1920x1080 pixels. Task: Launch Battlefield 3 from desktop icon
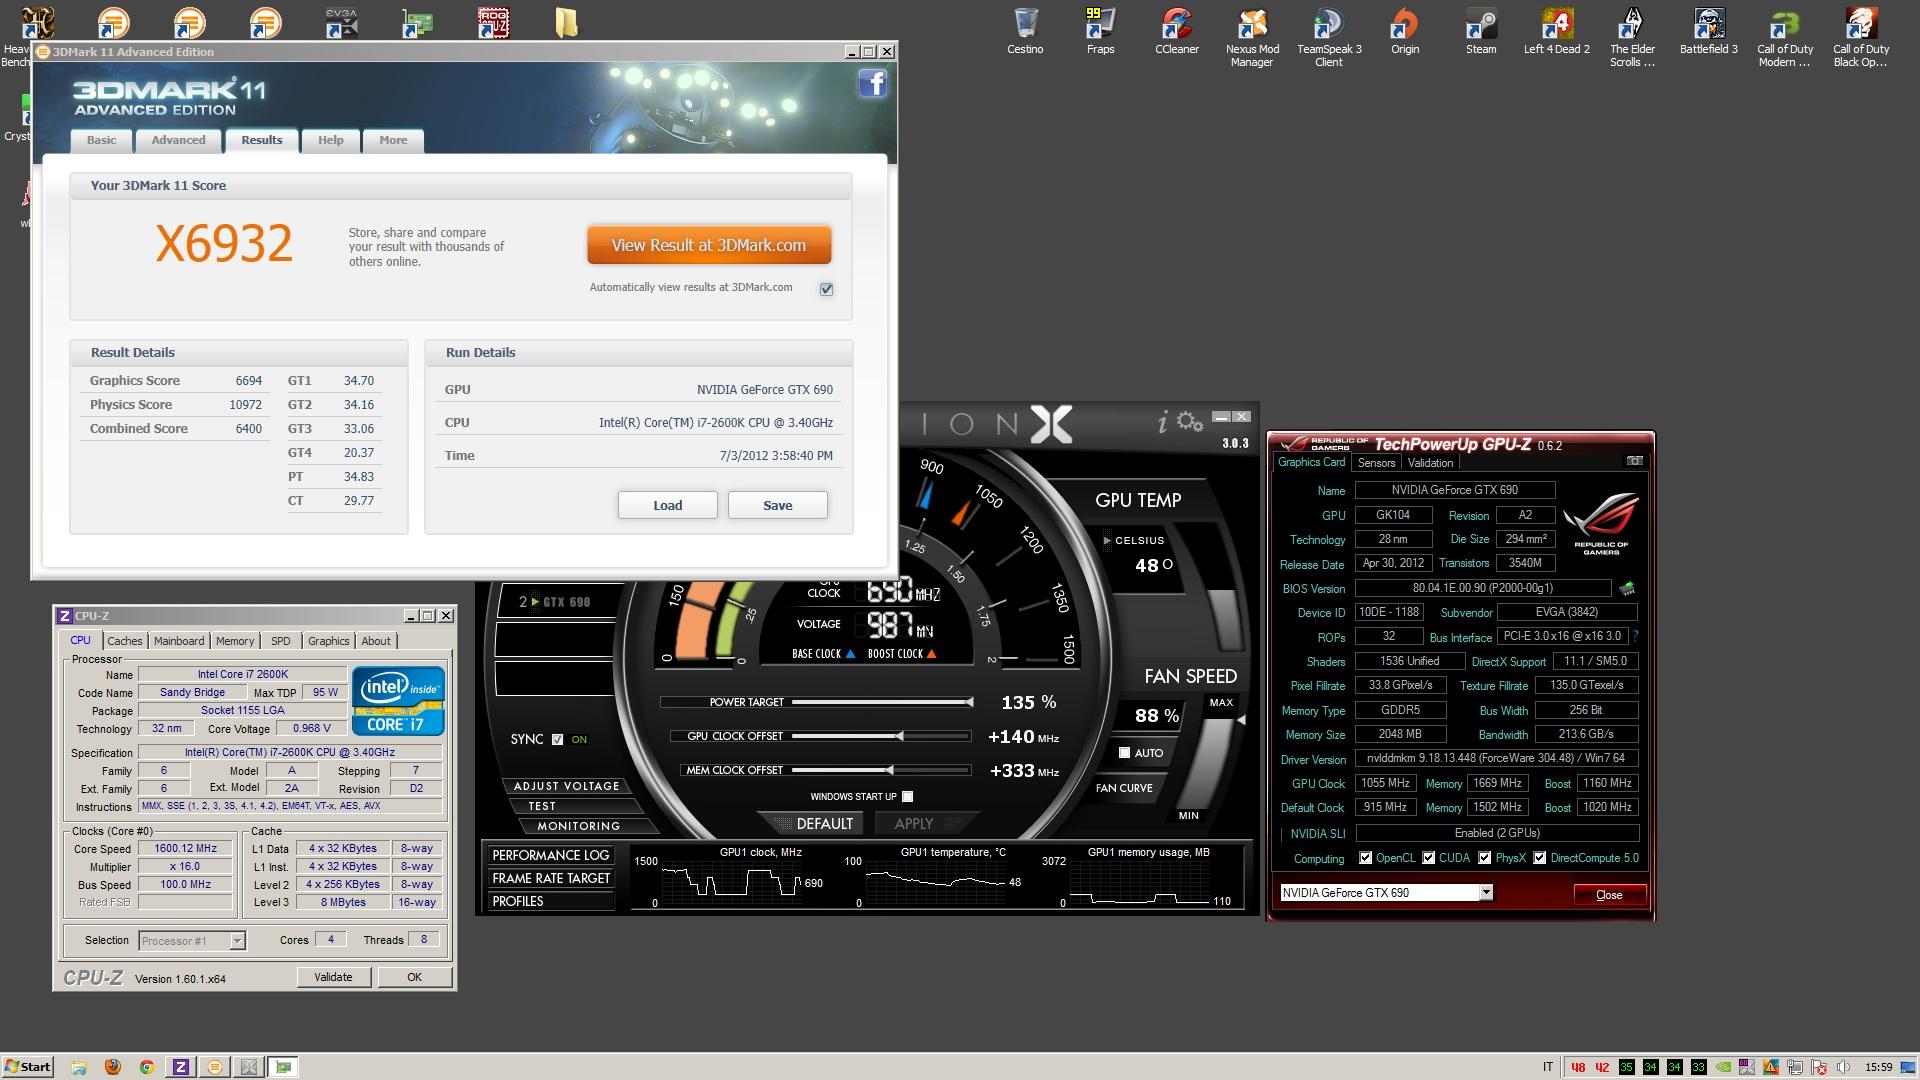tap(1709, 30)
